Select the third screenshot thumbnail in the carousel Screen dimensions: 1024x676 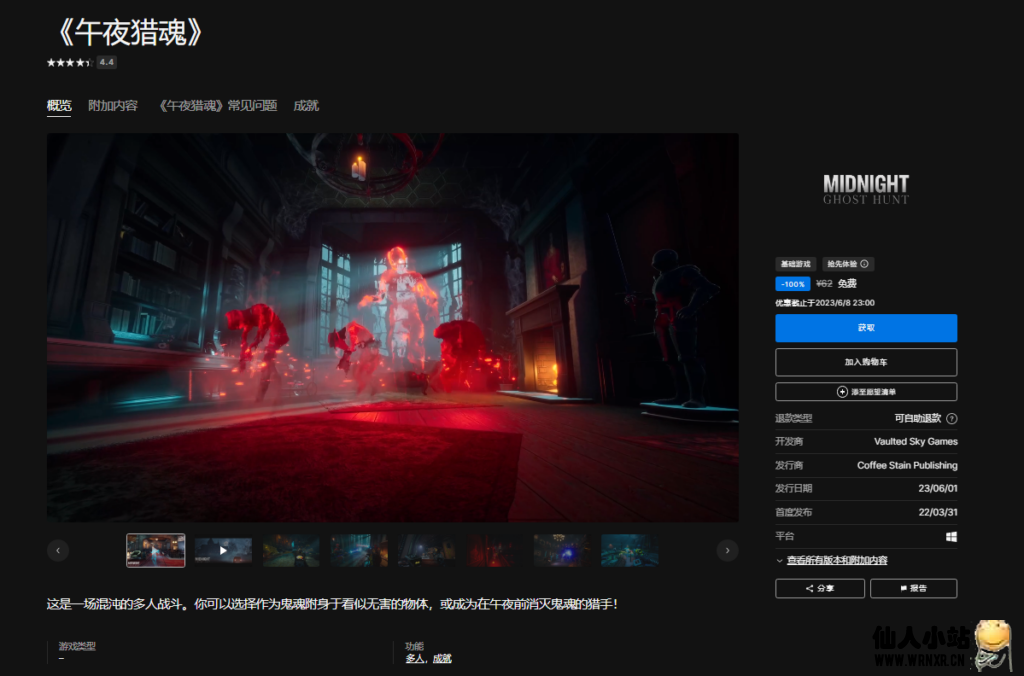pos(291,551)
